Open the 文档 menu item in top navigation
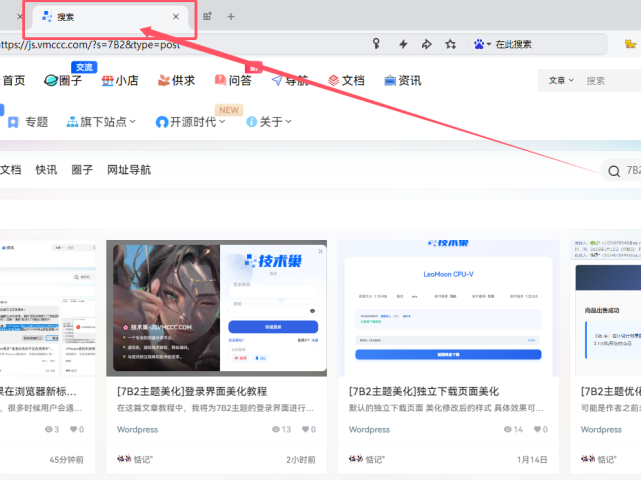 (346, 81)
